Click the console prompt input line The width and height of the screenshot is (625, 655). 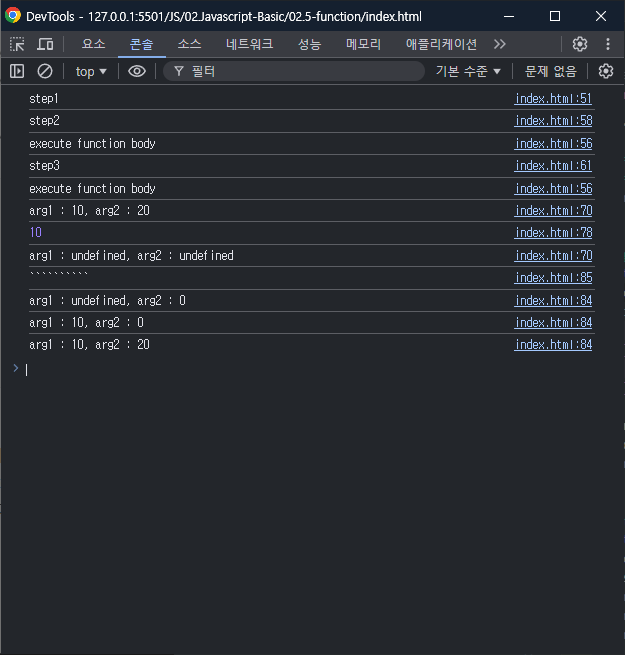coord(309,369)
